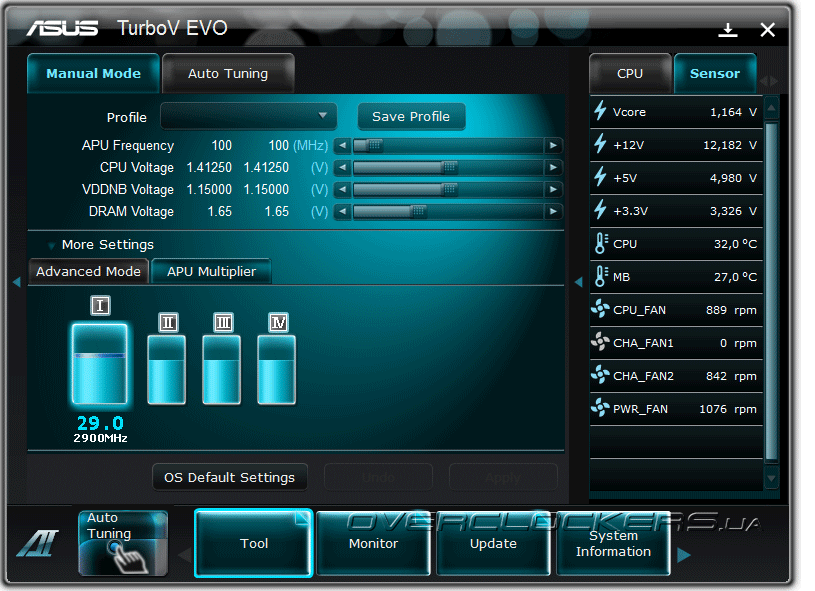Click the CHA_FAN2 fan icon
815x591 pixels.
(x=600, y=375)
